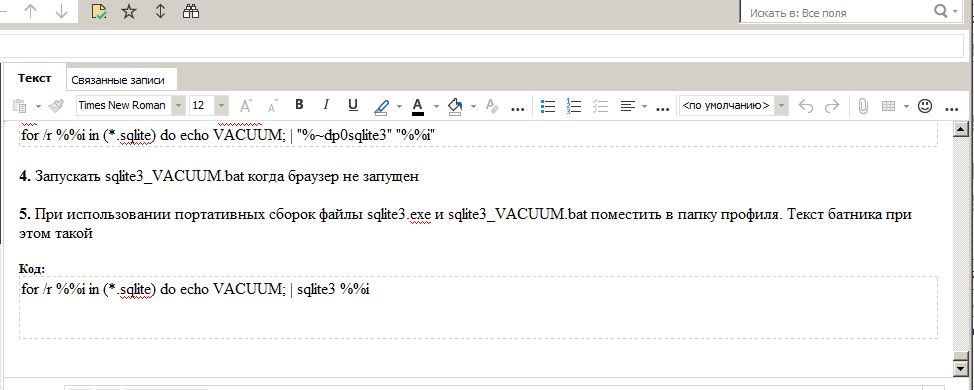Screen dimensions: 974x390
Task: Open the search options dropdown arrow
Action: pyautogui.click(x=955, y=12)
